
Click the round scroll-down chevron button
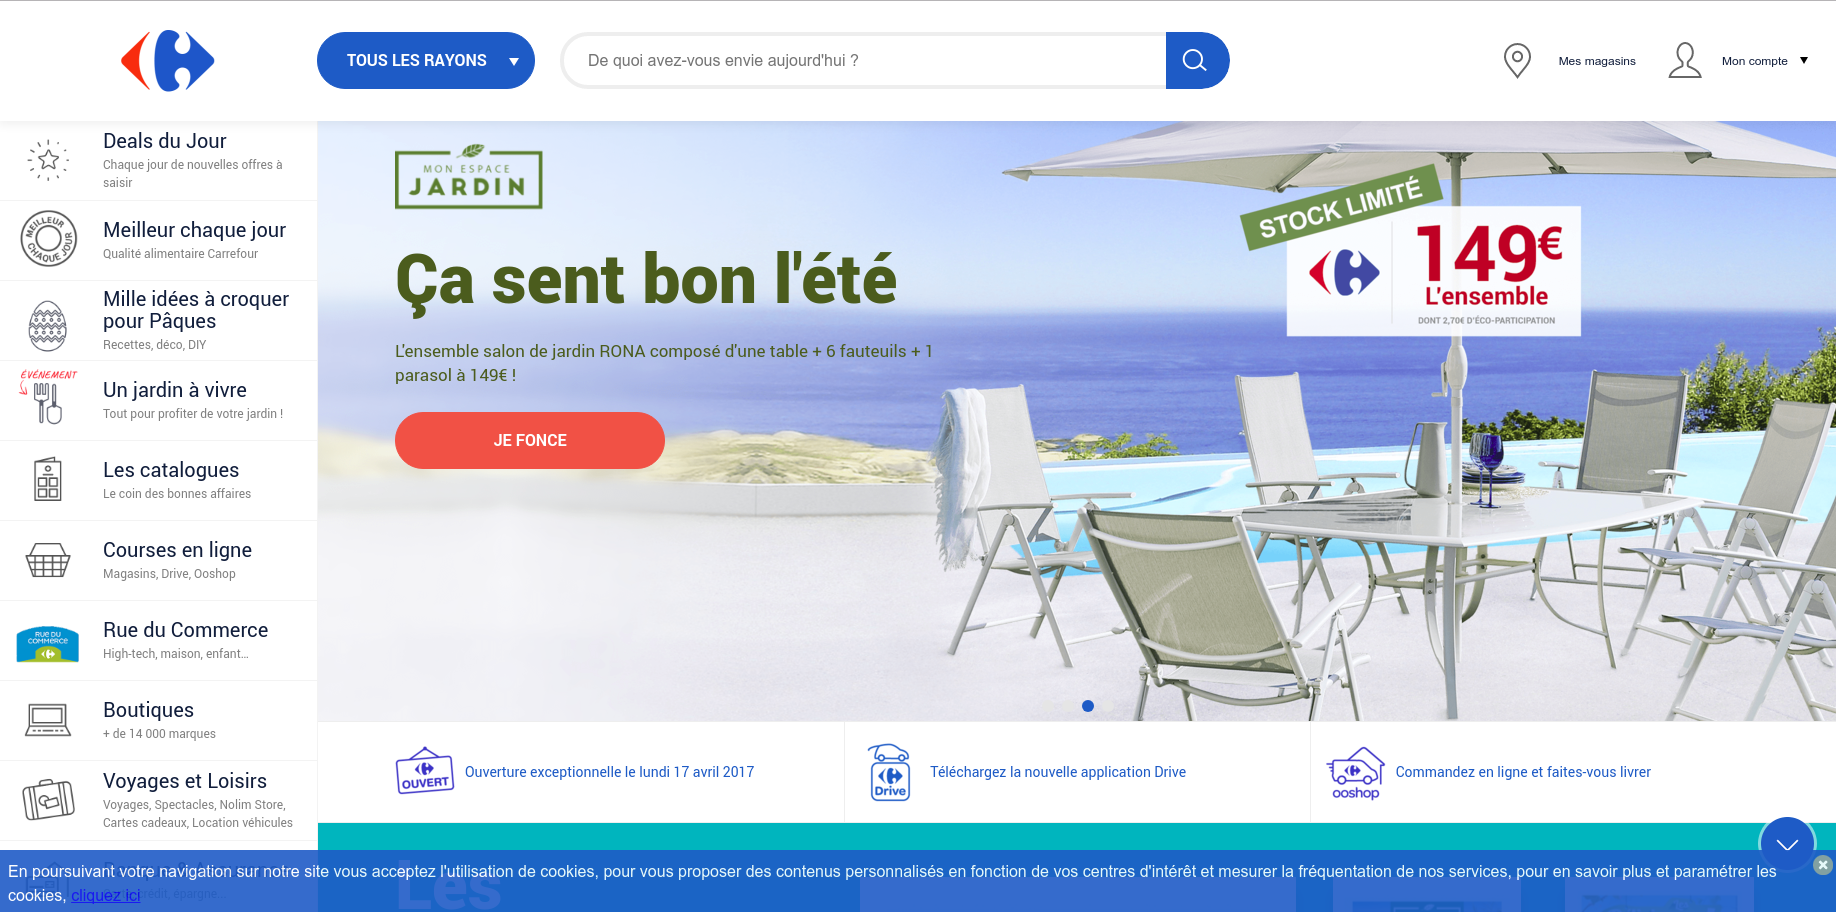coord(1787,844)
